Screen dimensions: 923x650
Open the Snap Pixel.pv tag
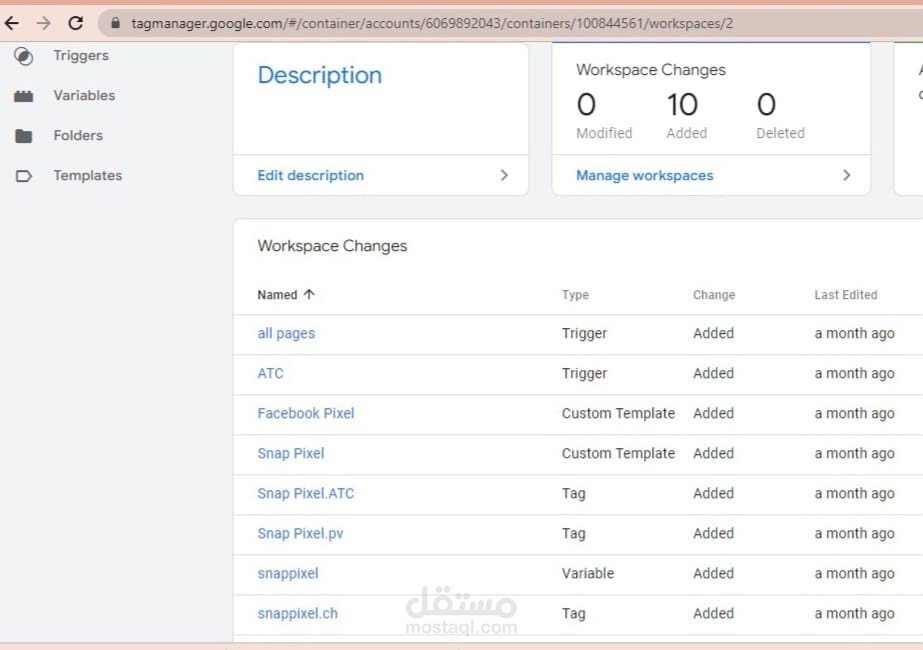coord(300,533)
